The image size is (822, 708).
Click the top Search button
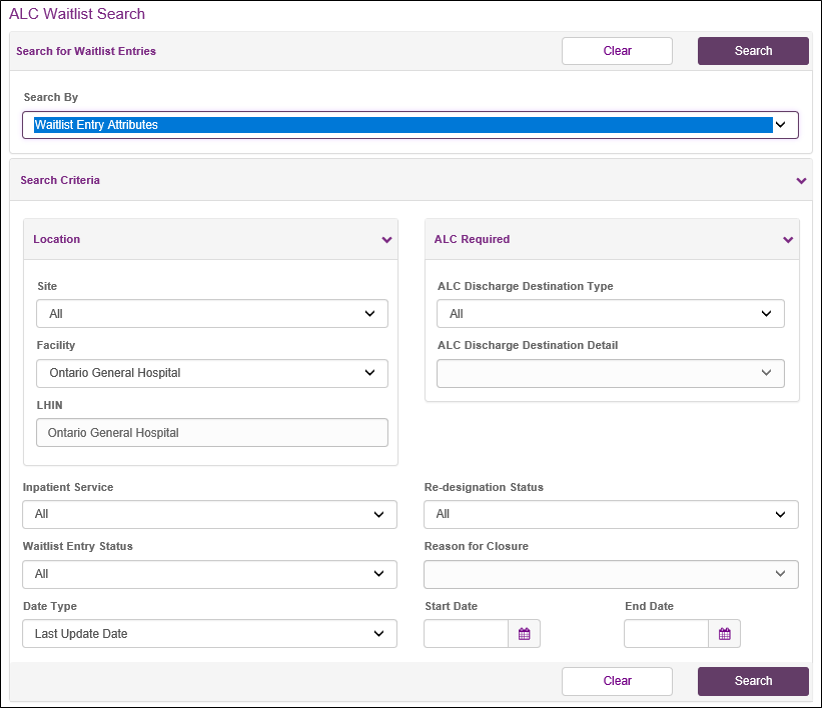tap(753, 51)
